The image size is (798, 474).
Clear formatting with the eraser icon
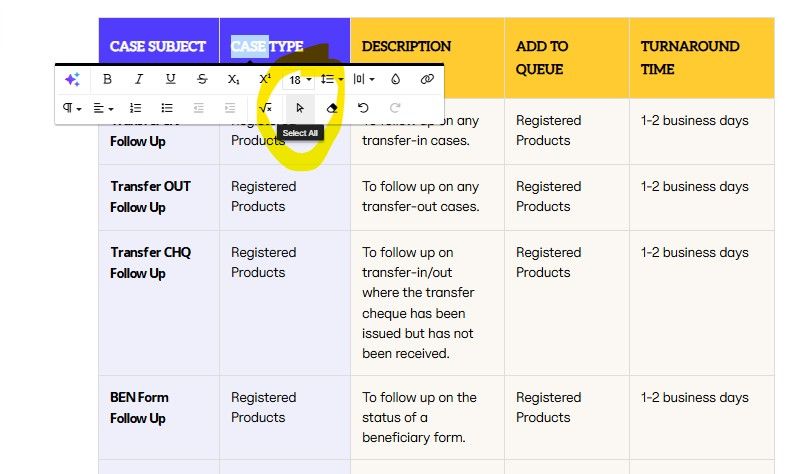[332, 108]
